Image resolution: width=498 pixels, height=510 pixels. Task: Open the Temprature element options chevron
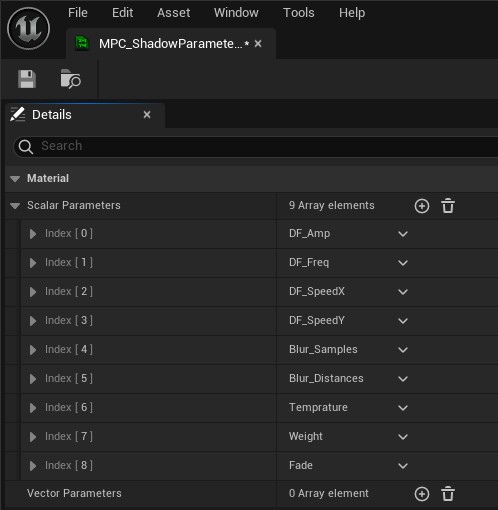[403, 408]
